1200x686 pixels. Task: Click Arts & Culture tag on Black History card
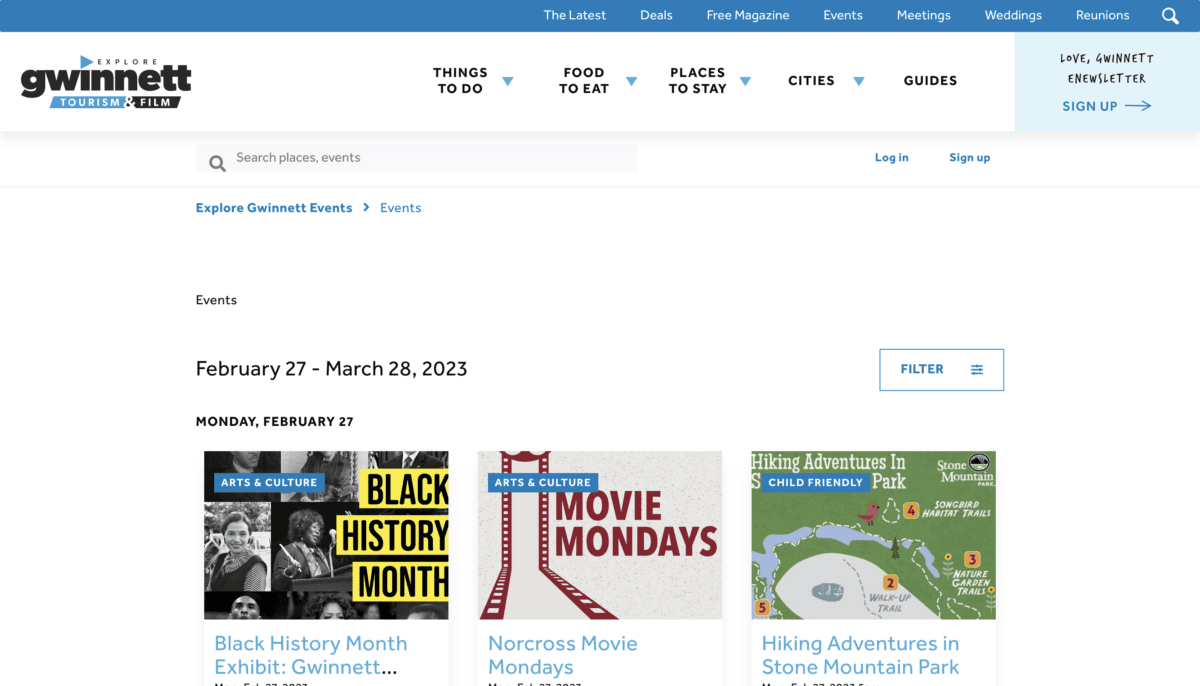(x=269, y=482)
